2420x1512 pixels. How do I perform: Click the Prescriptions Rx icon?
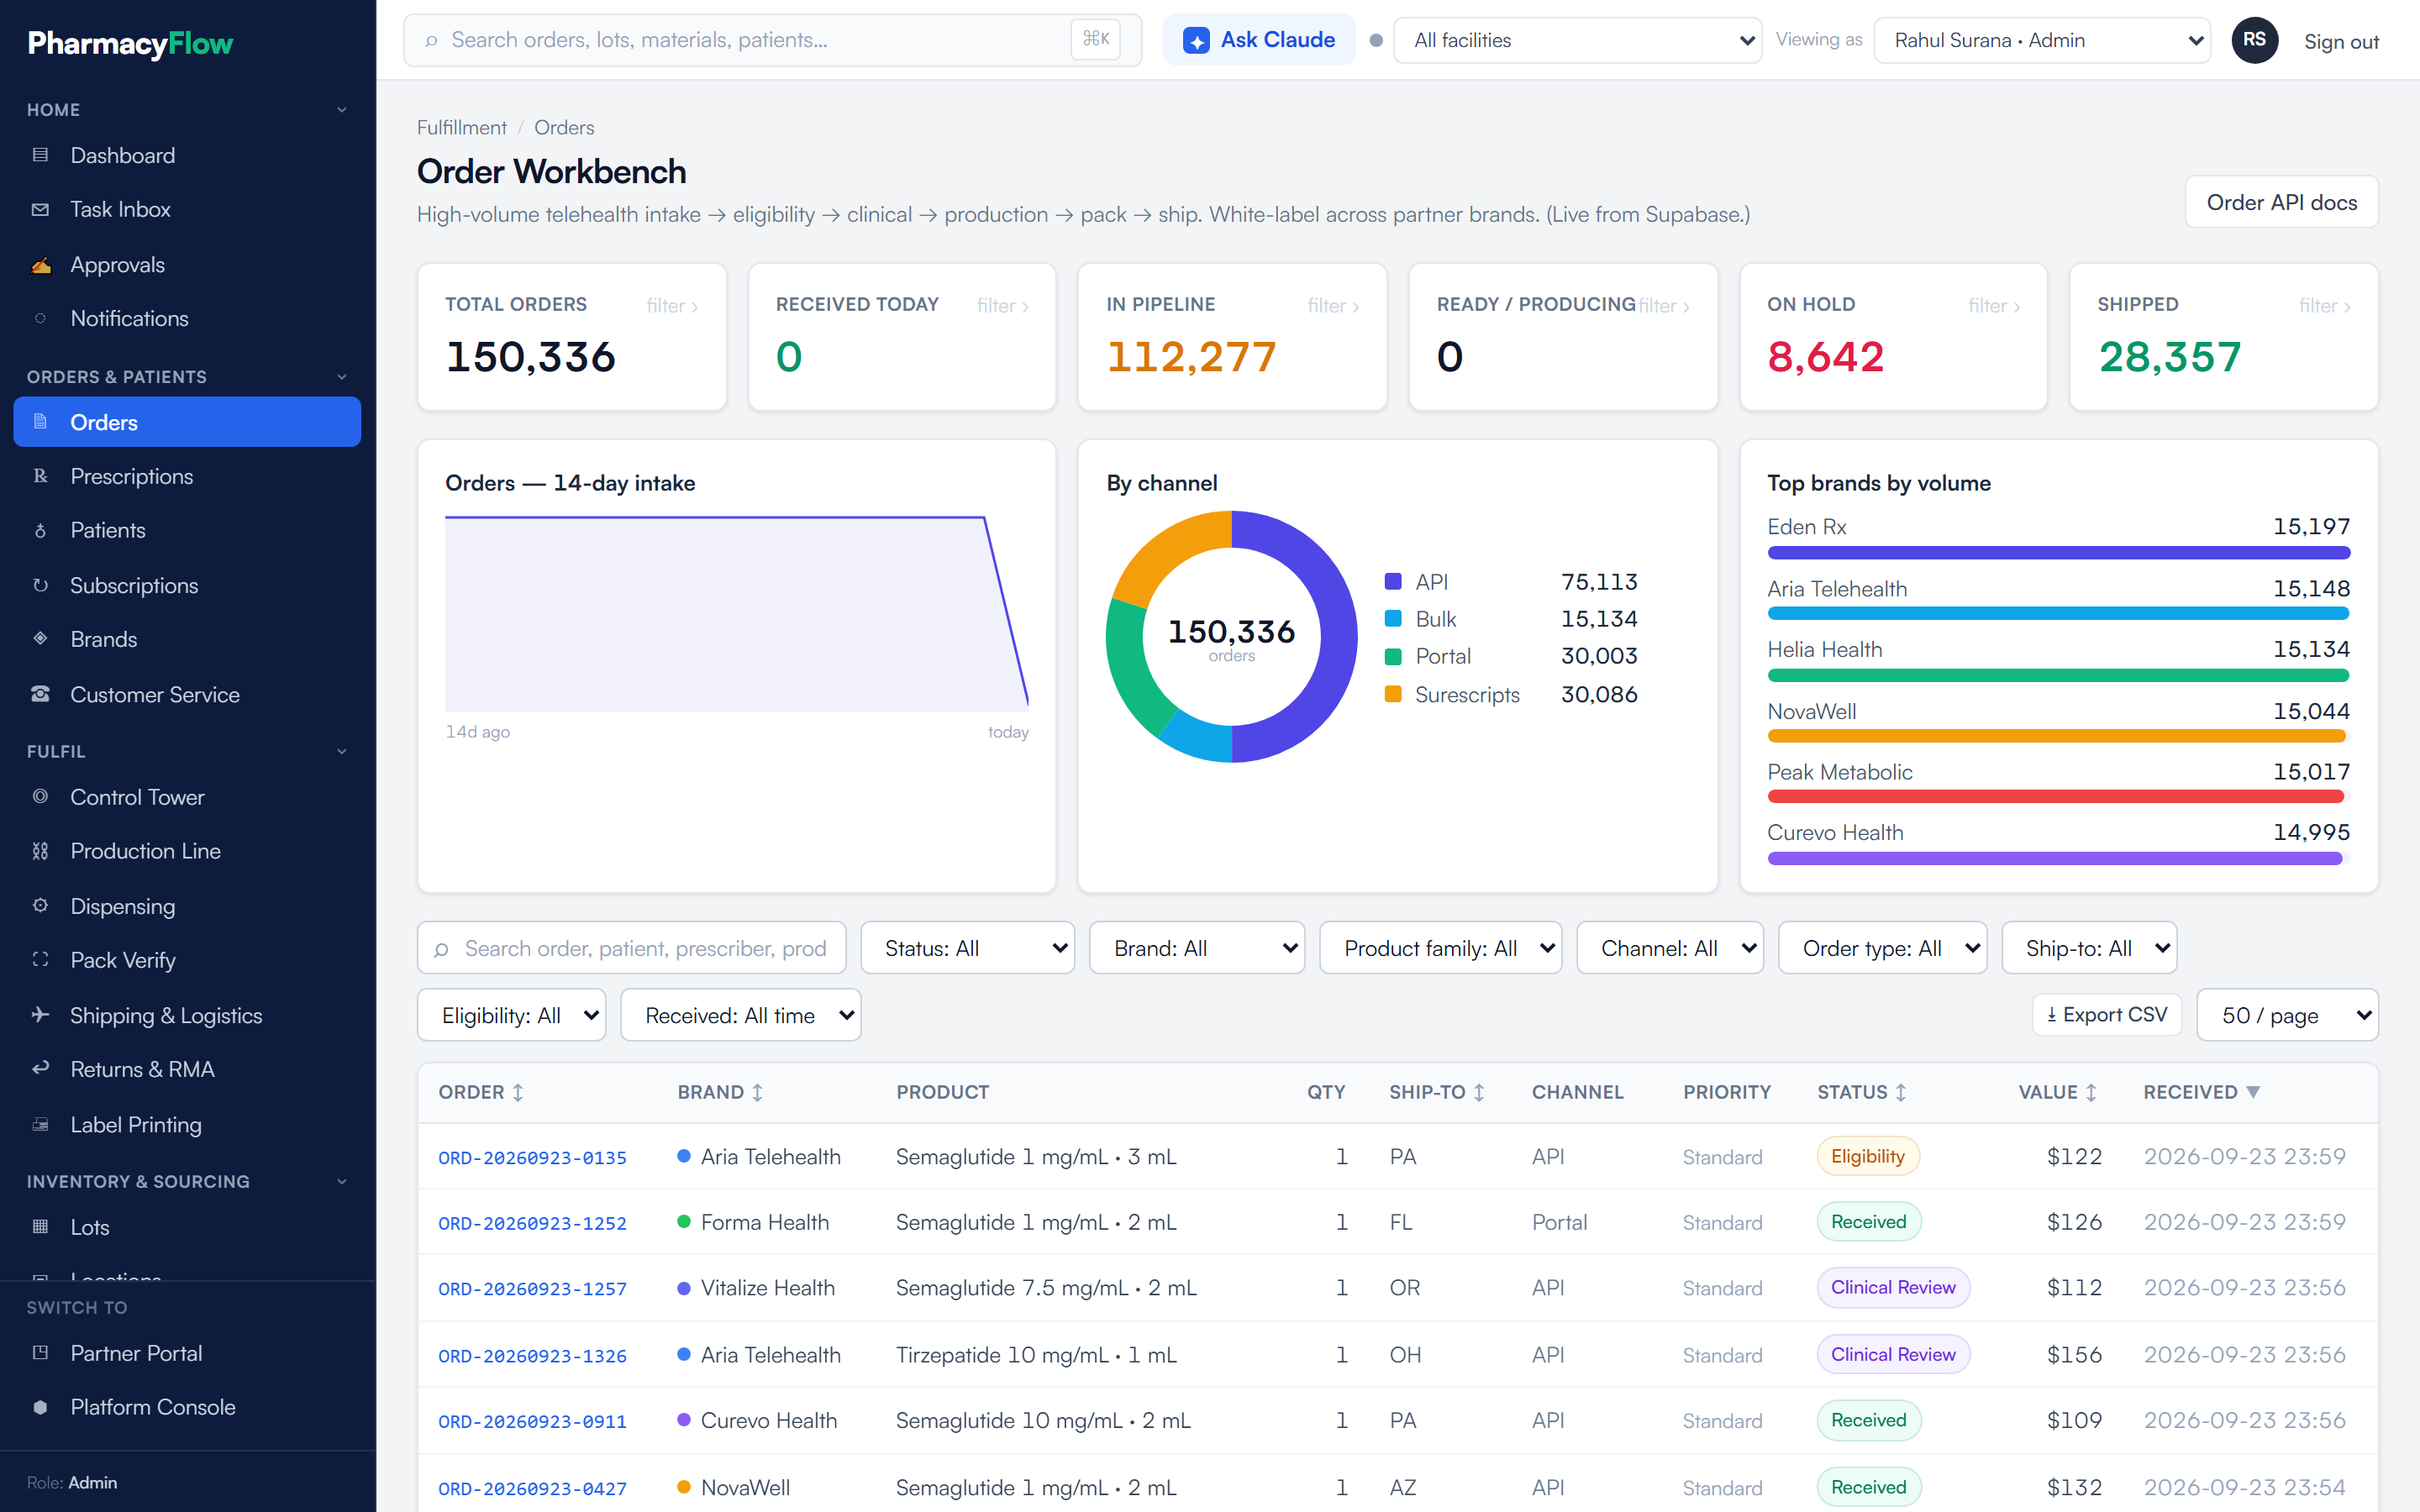pyautogui.click(x=40, y=476)
